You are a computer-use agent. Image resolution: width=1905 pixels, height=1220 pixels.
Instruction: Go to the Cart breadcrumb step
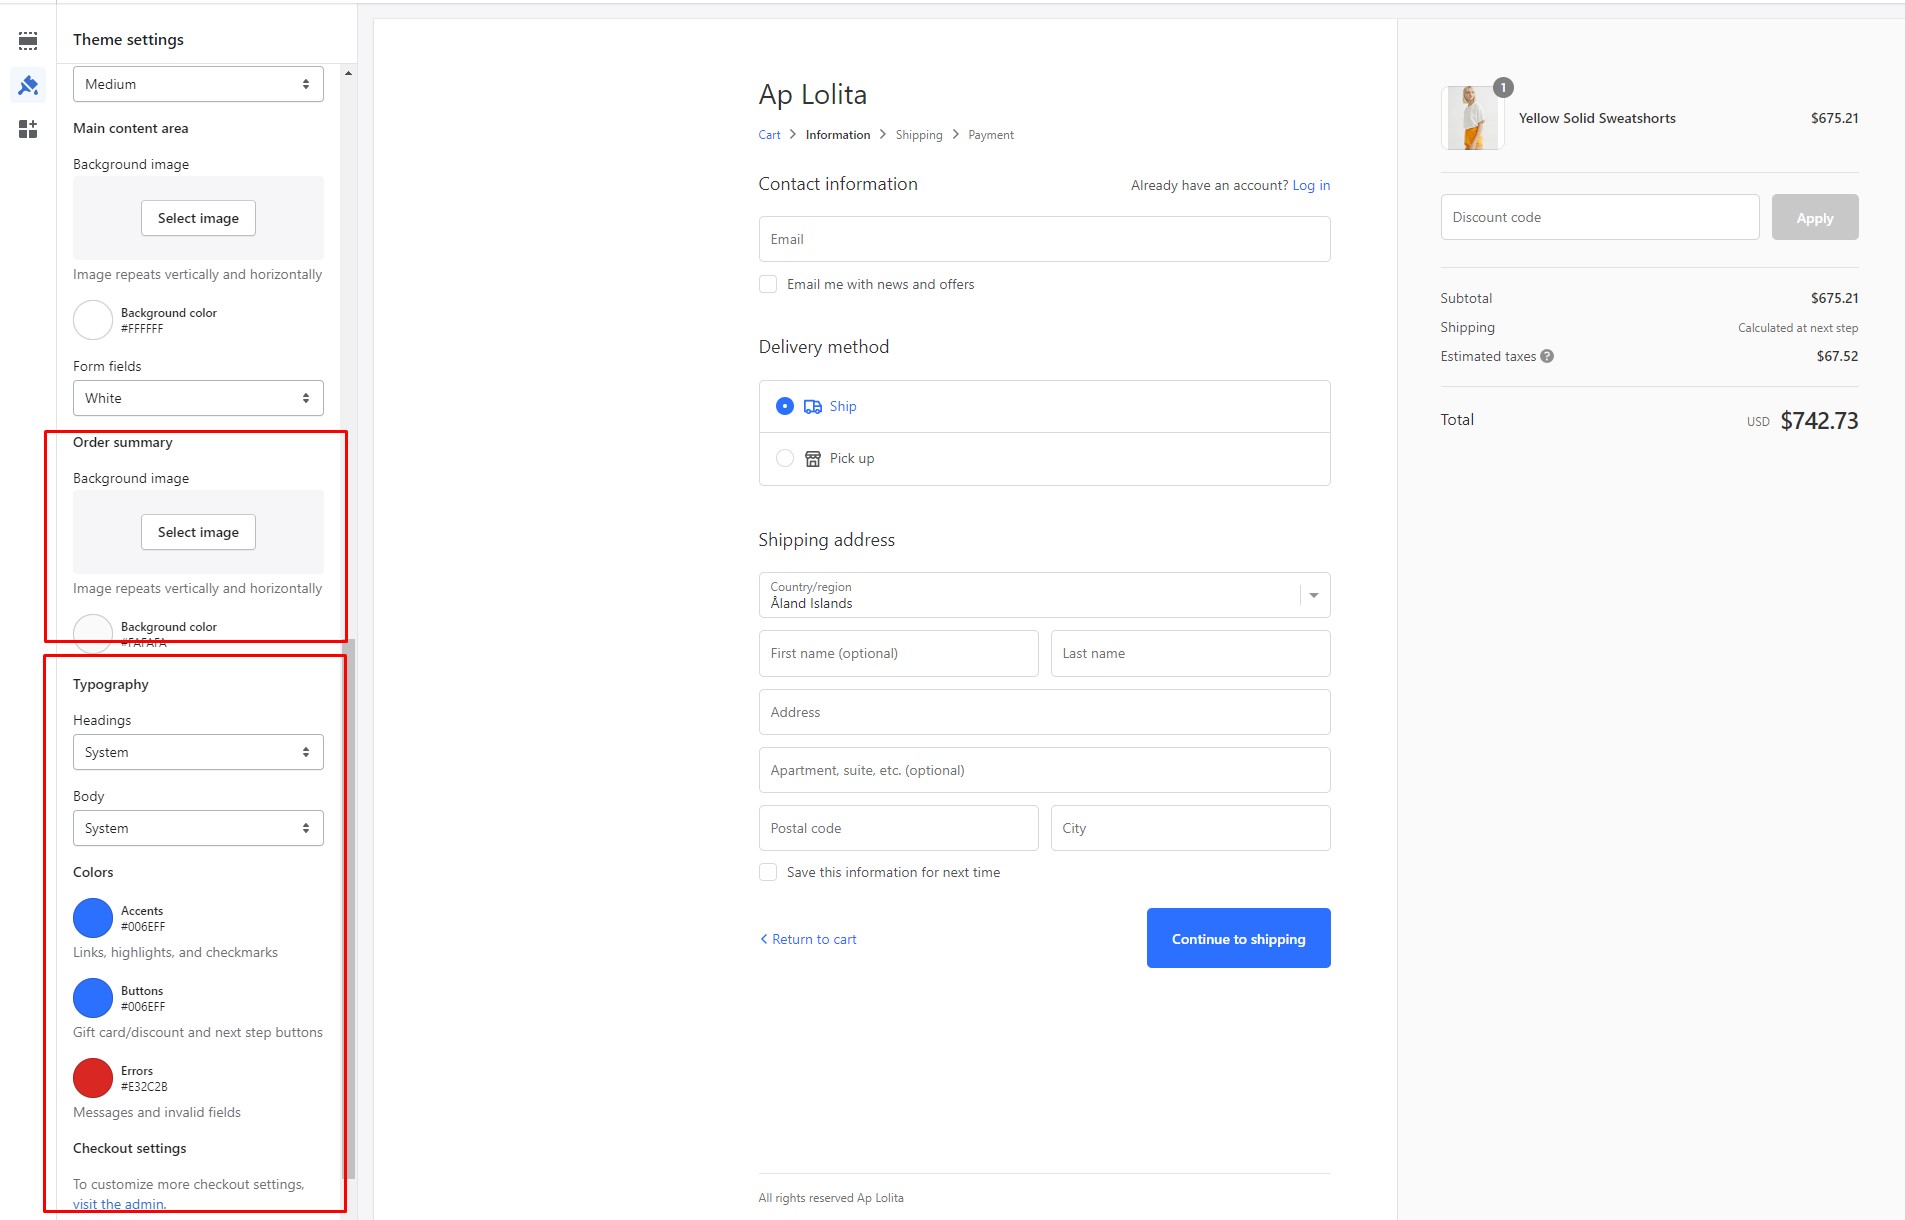click(x=769, y=135)
